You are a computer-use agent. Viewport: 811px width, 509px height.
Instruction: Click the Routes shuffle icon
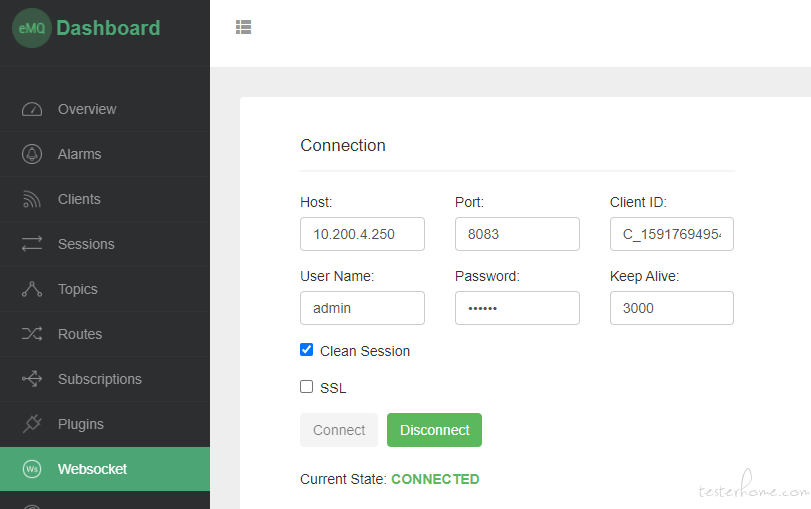pos(32,334)
